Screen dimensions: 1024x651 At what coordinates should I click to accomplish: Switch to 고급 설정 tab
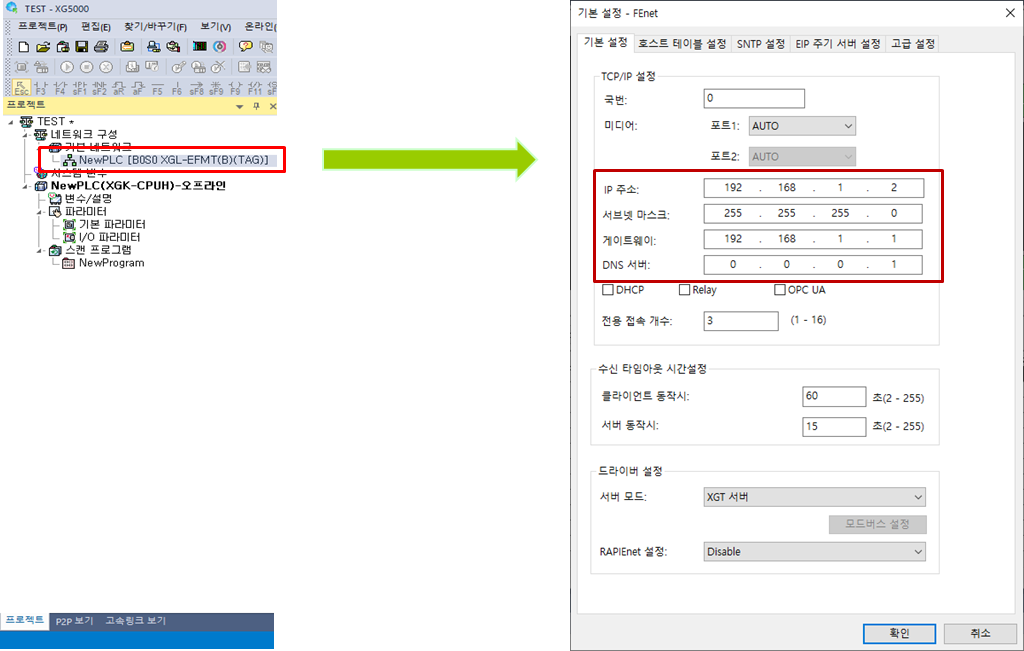click(x=913, y=44)
